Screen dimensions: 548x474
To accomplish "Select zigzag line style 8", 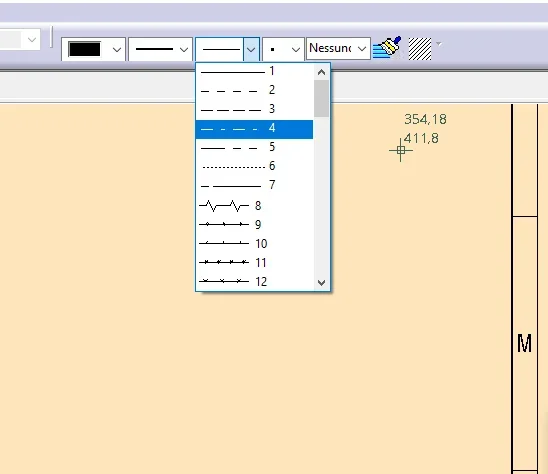I will pyautogui.click(x=254, y=206).
